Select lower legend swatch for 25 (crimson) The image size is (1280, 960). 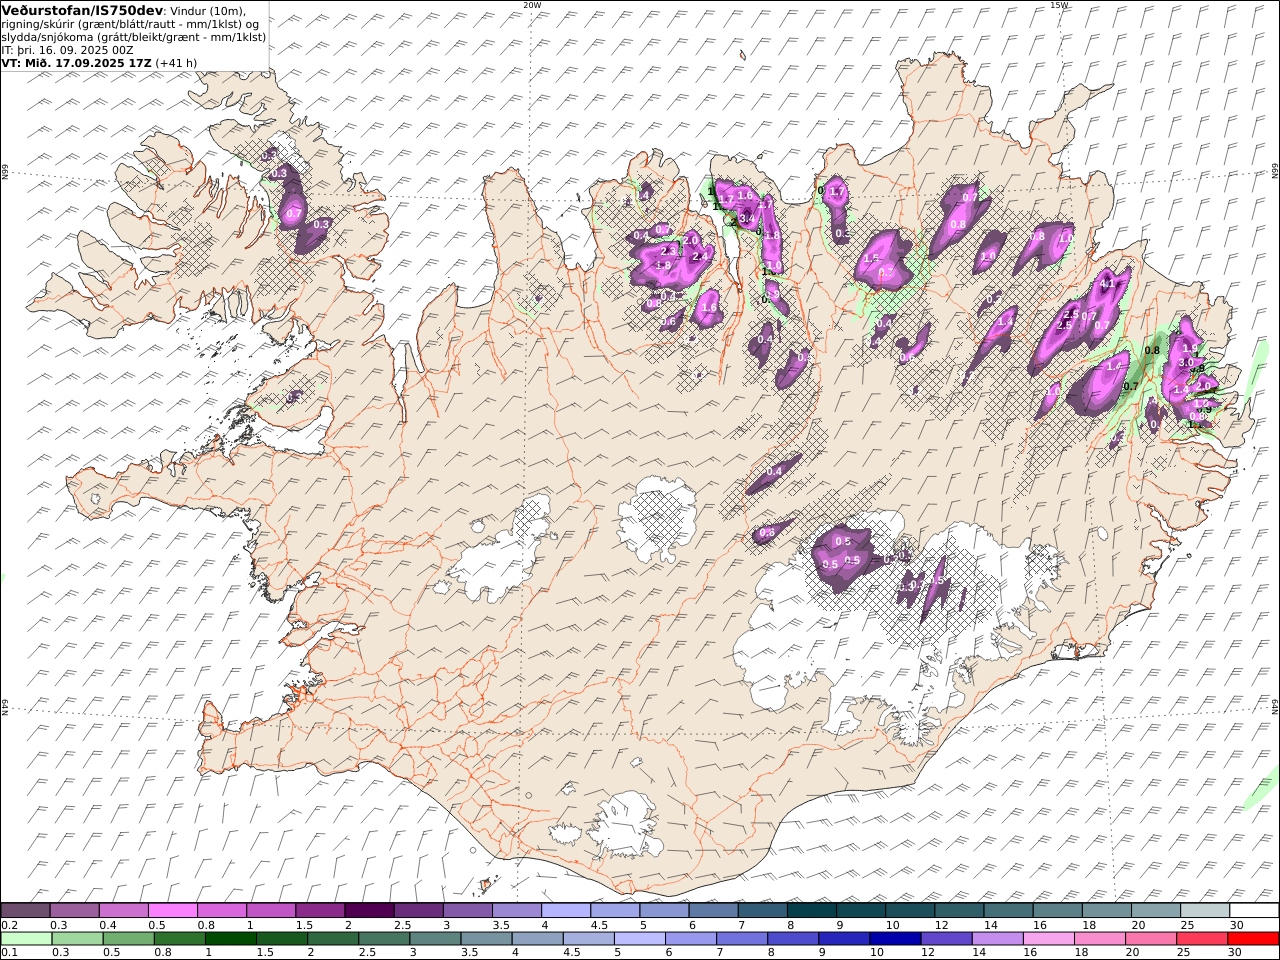click(x=1202, y=938)
